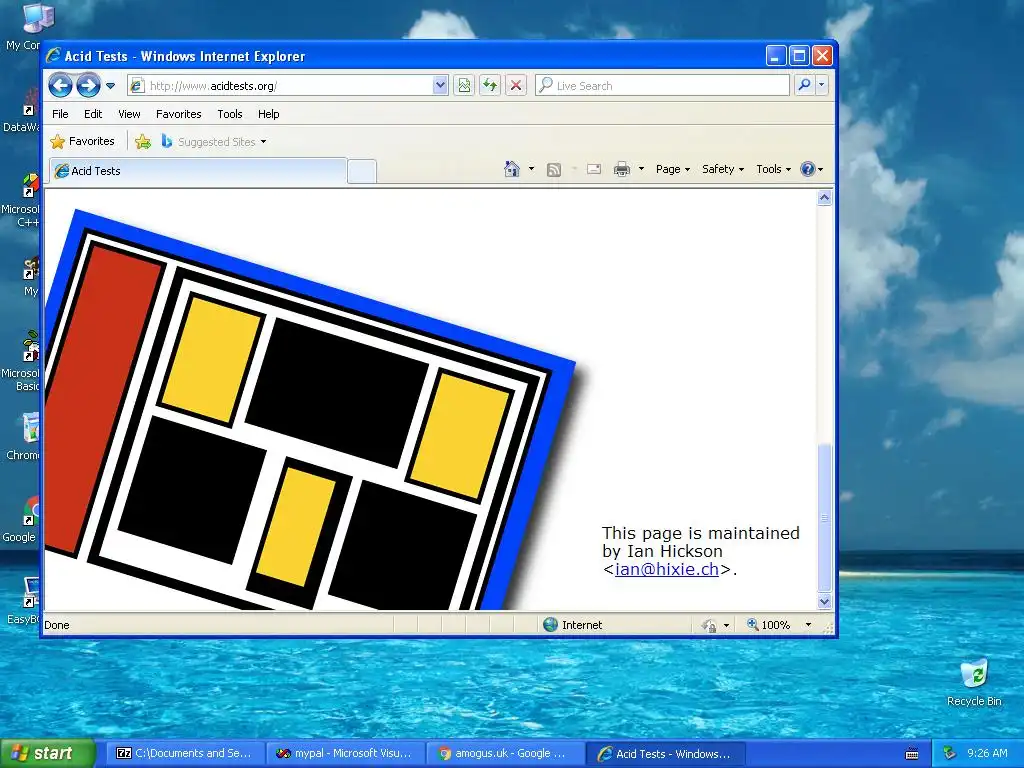1024x768 pixels.
Task: Open the Help menu
Action: (x=268, y=114)
